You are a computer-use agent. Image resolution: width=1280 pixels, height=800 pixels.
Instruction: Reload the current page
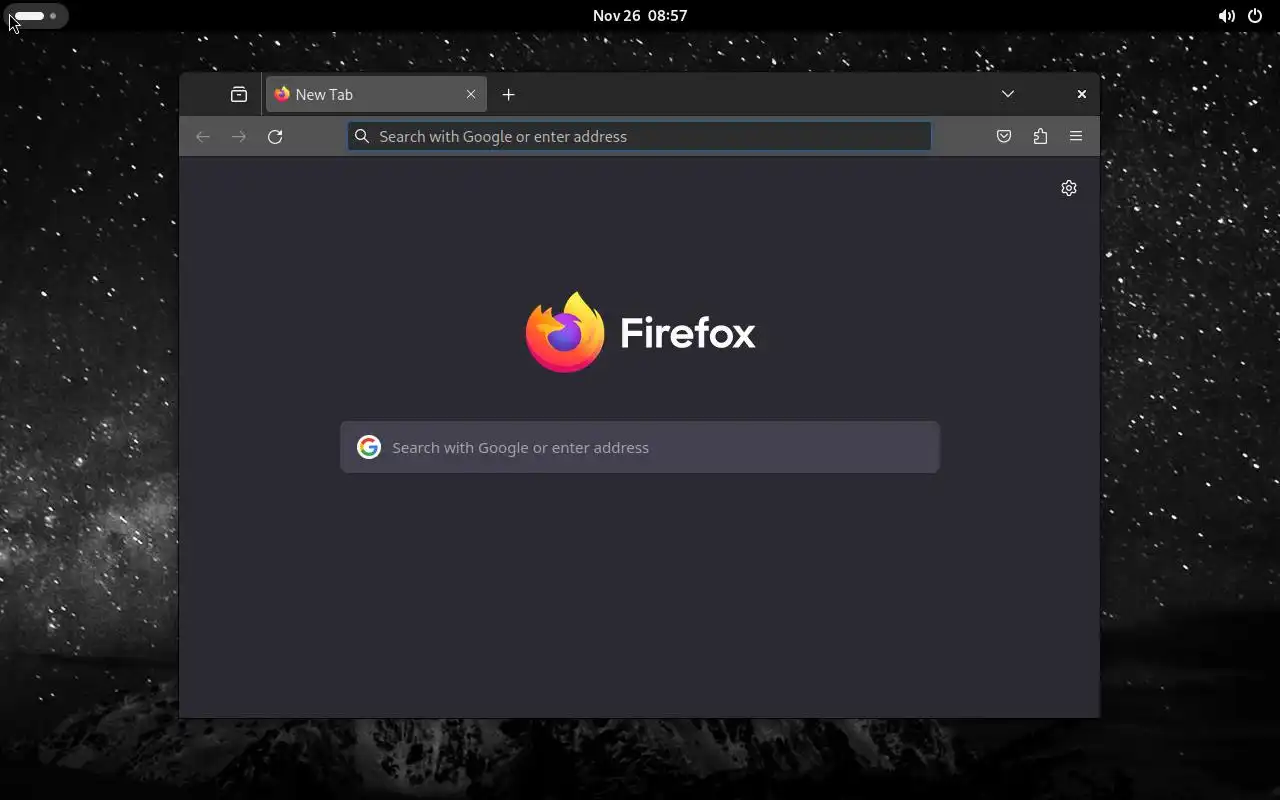pyautogui.click(x=275, y=136)
